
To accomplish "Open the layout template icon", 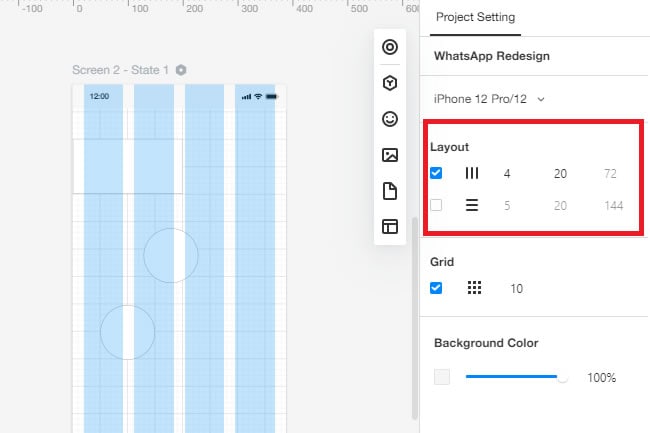I will [x=390, y=227].
